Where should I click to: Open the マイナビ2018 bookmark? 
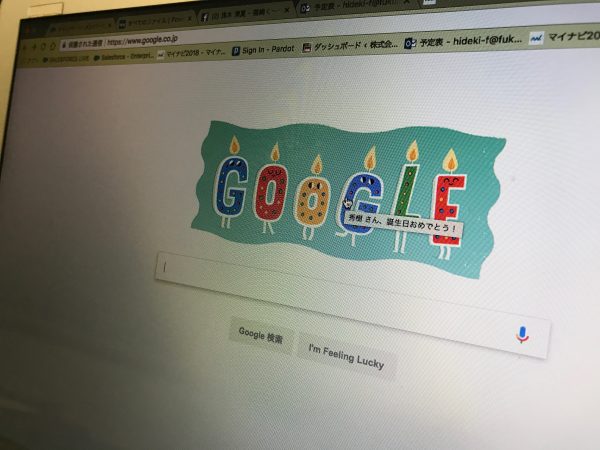[192, 54]
